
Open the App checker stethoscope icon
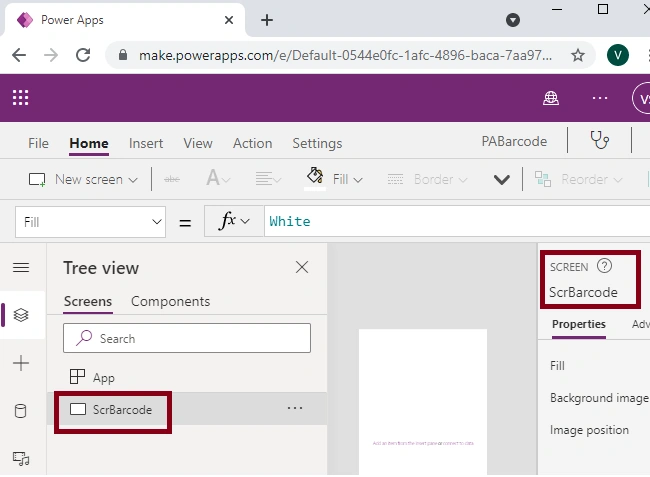click(x=599, y=140)
